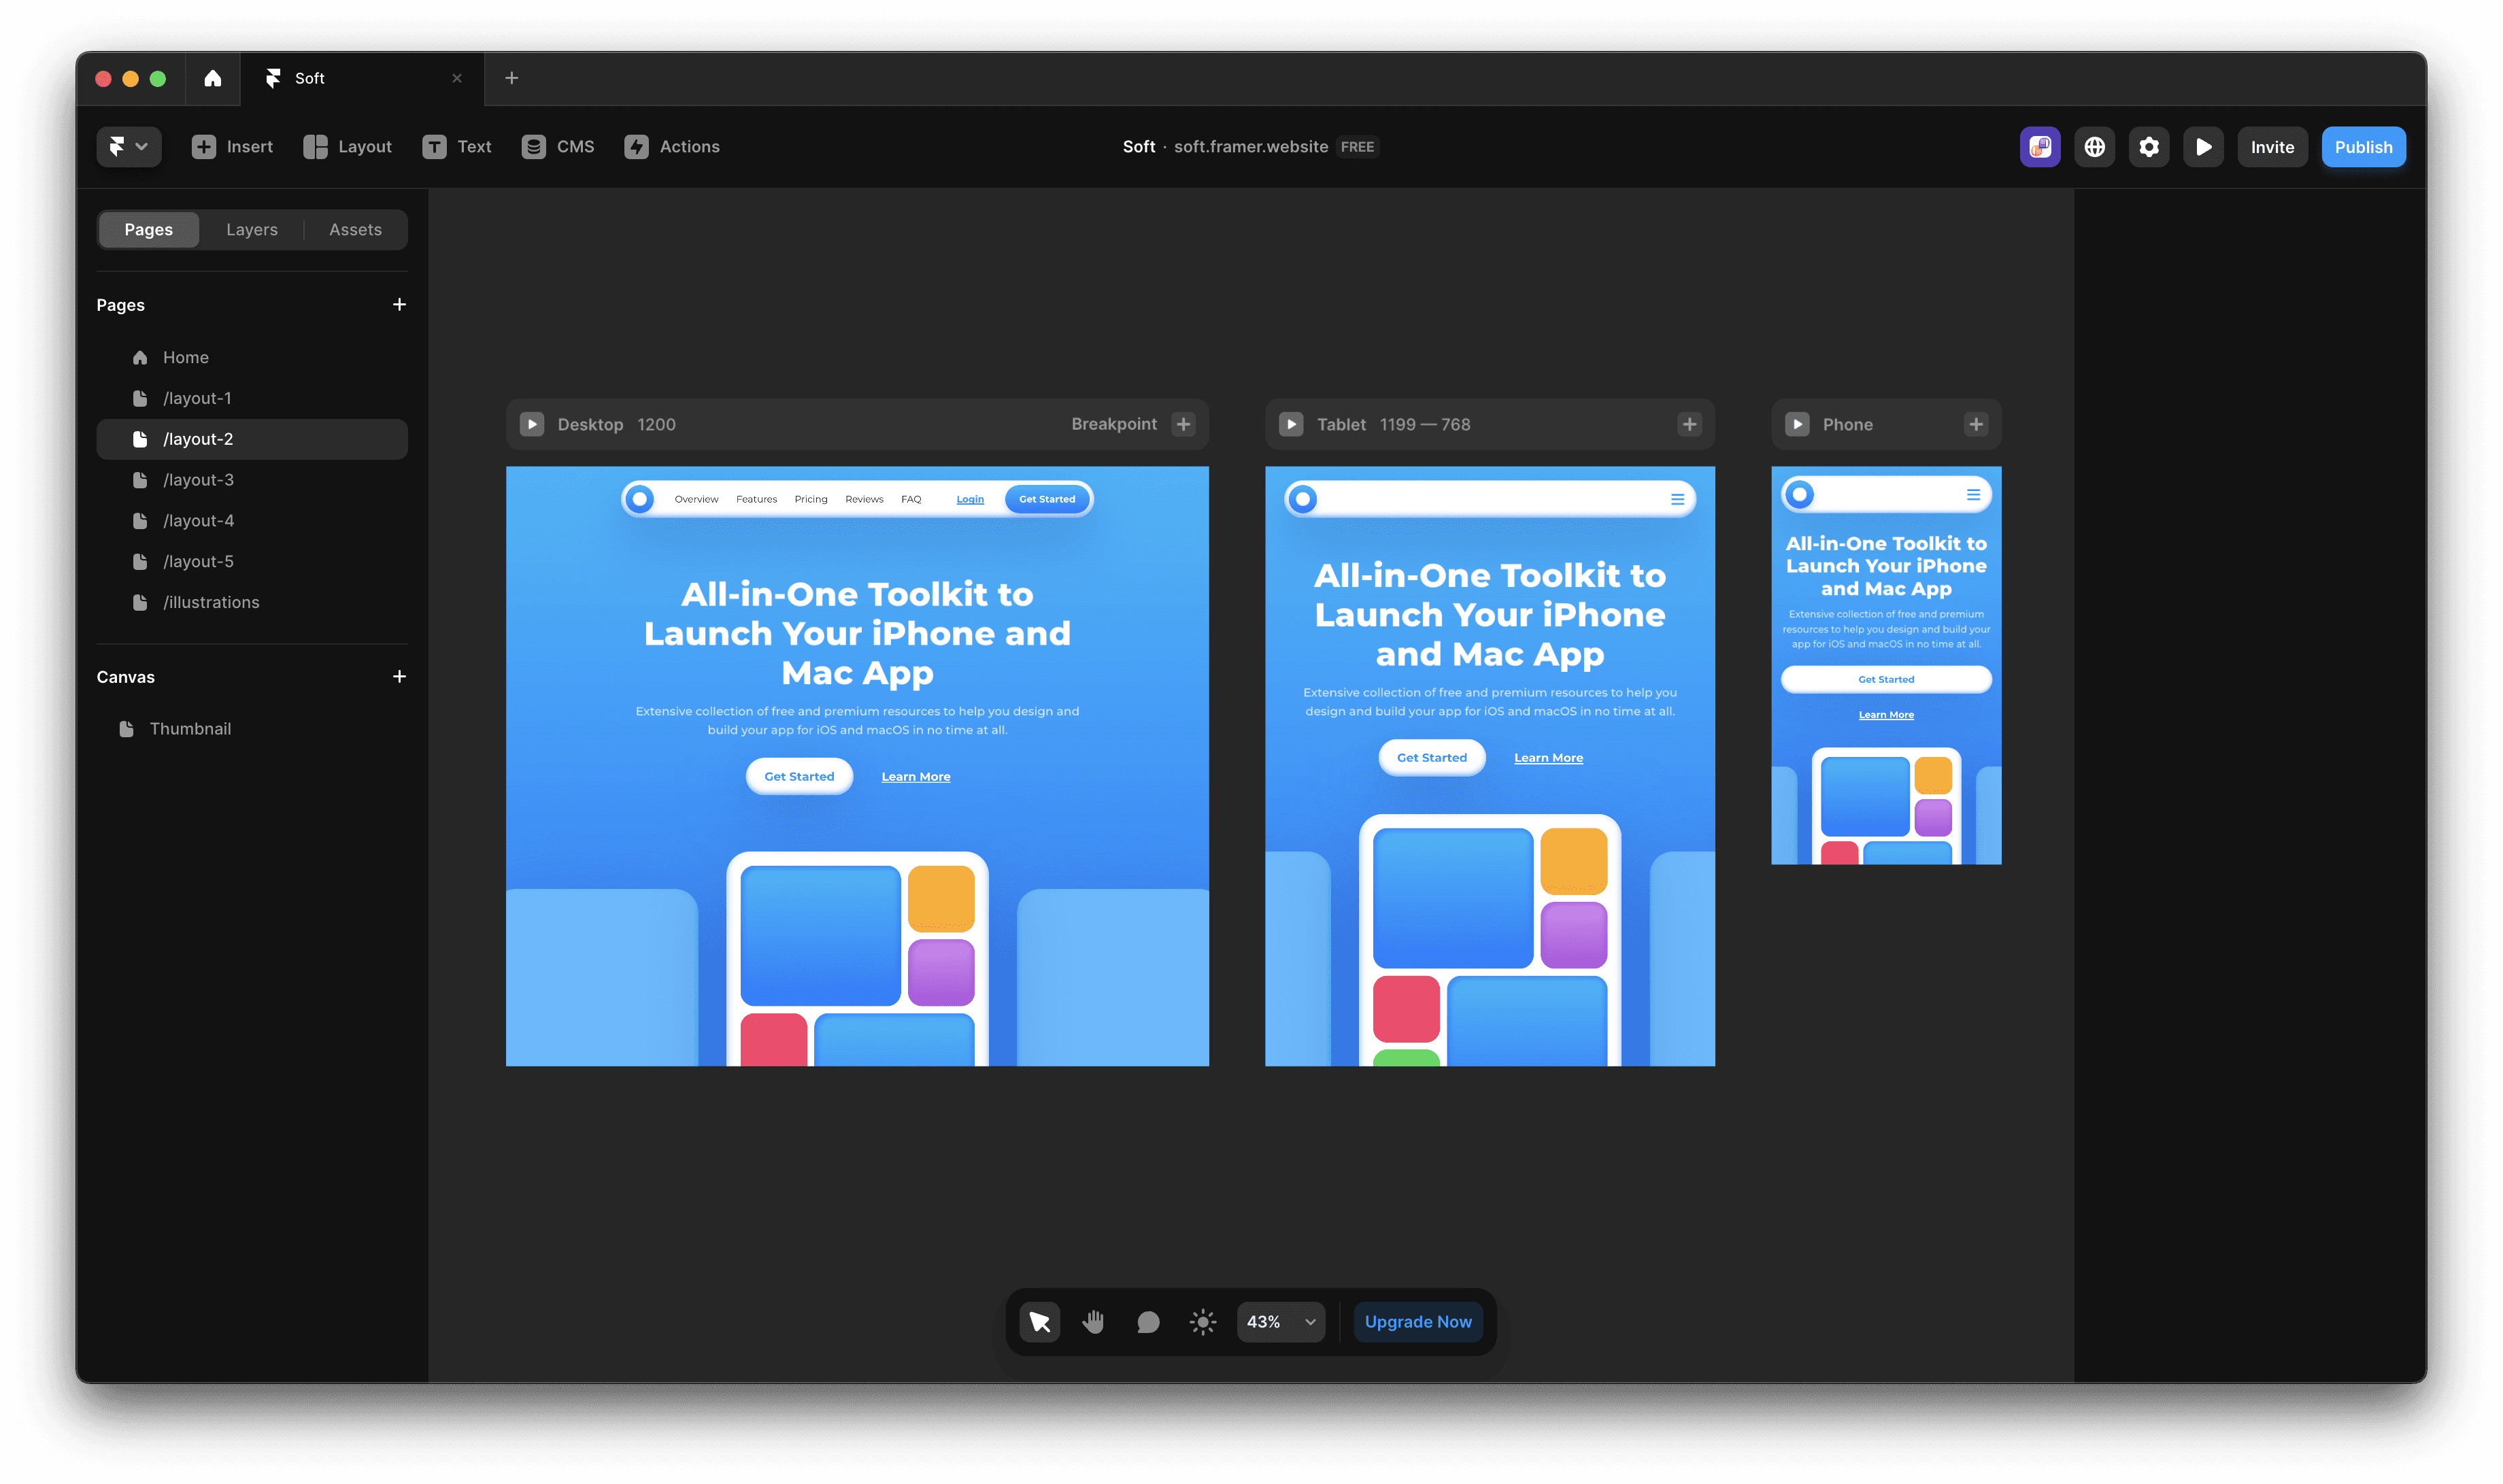This screenshot has height=1484, width=2503.
Task: Select the hand pan tool
Action: [x=1093, y=1322]
